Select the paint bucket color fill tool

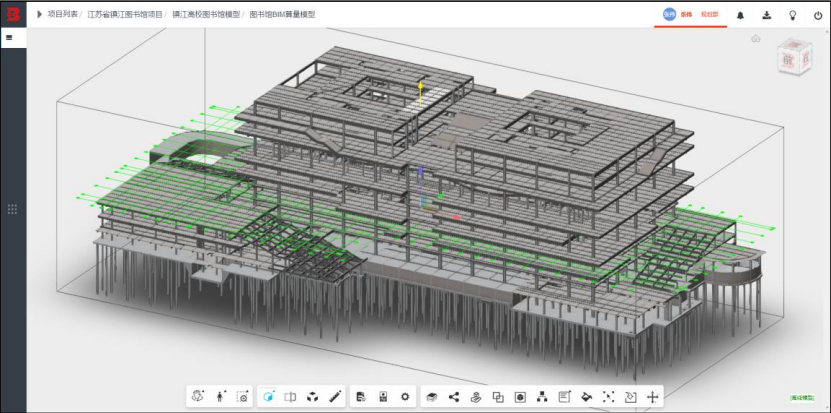[587, 397]
